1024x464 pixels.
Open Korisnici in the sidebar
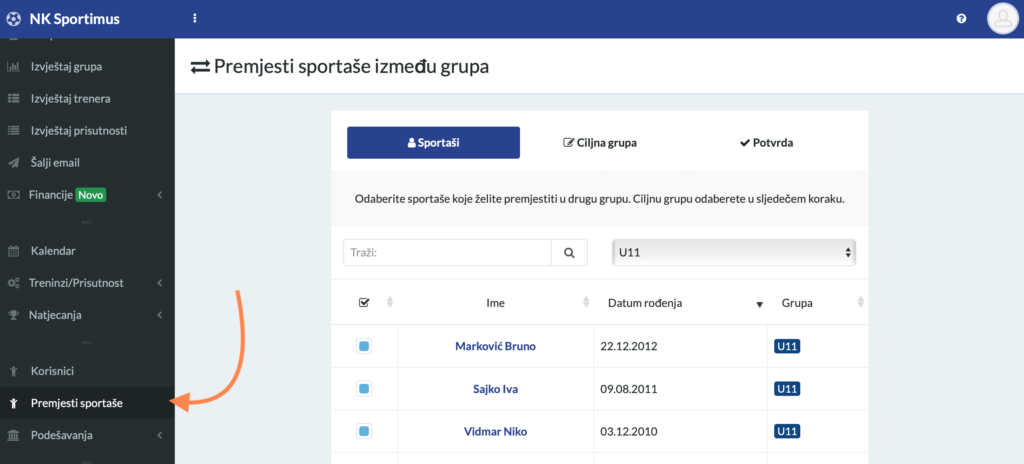click(52, 371)
